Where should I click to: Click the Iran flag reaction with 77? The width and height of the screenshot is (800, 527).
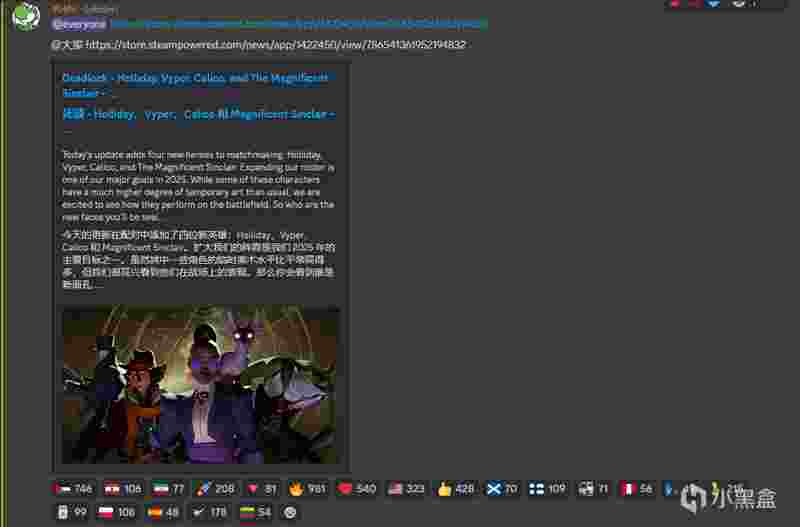point(168,489)
